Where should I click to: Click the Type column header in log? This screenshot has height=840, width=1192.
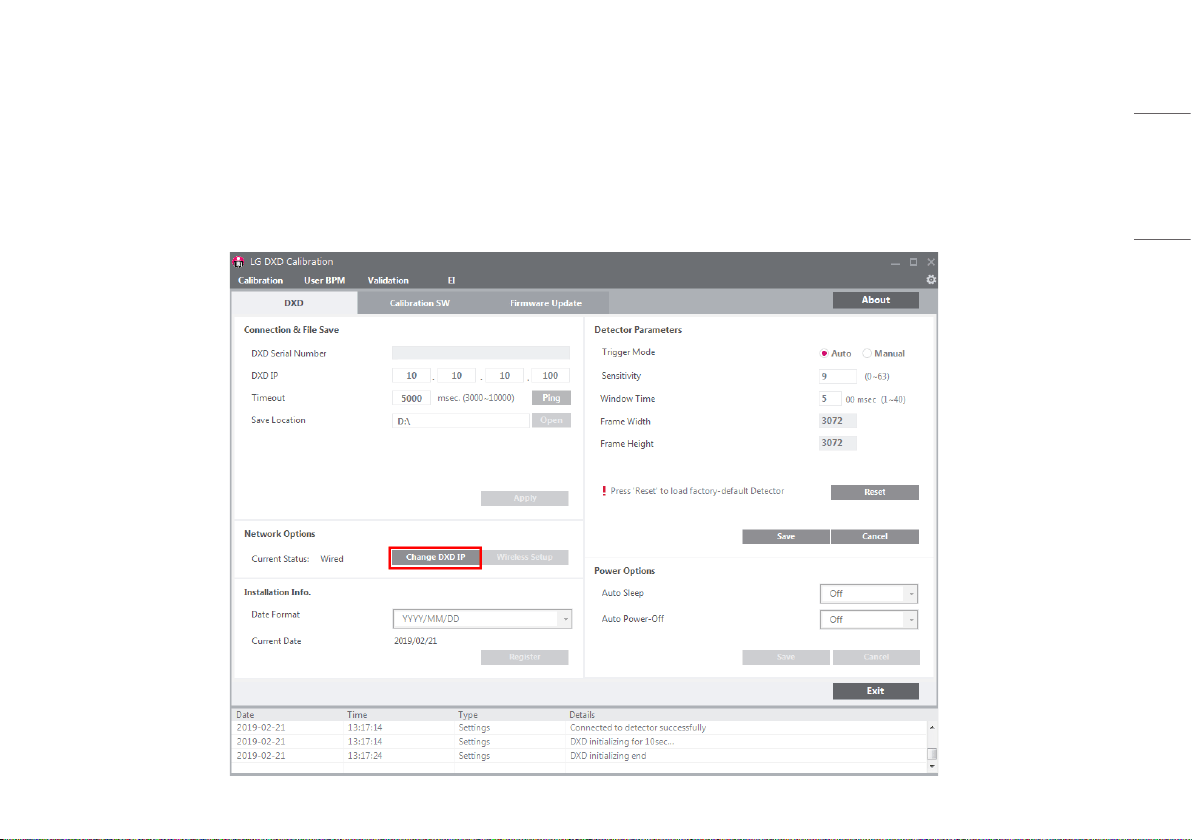468,715
